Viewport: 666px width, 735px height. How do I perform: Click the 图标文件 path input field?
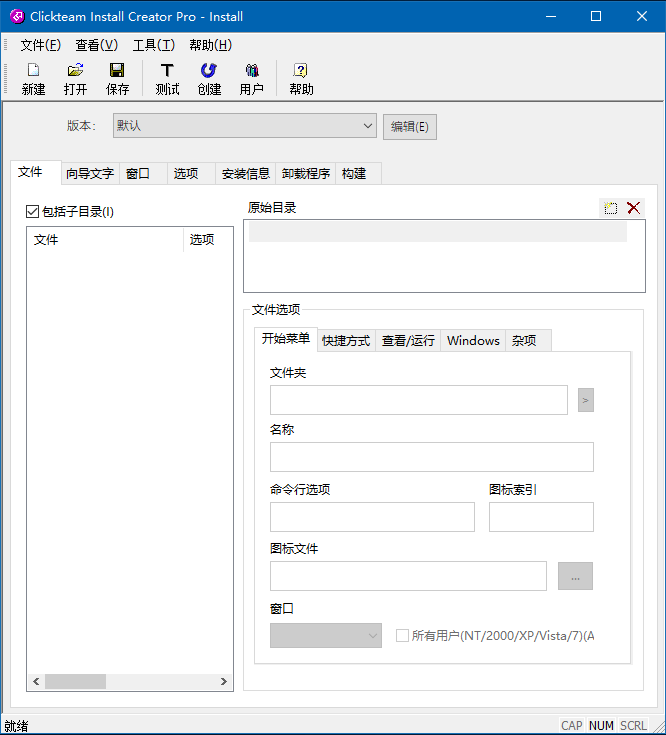click(408, 576)
